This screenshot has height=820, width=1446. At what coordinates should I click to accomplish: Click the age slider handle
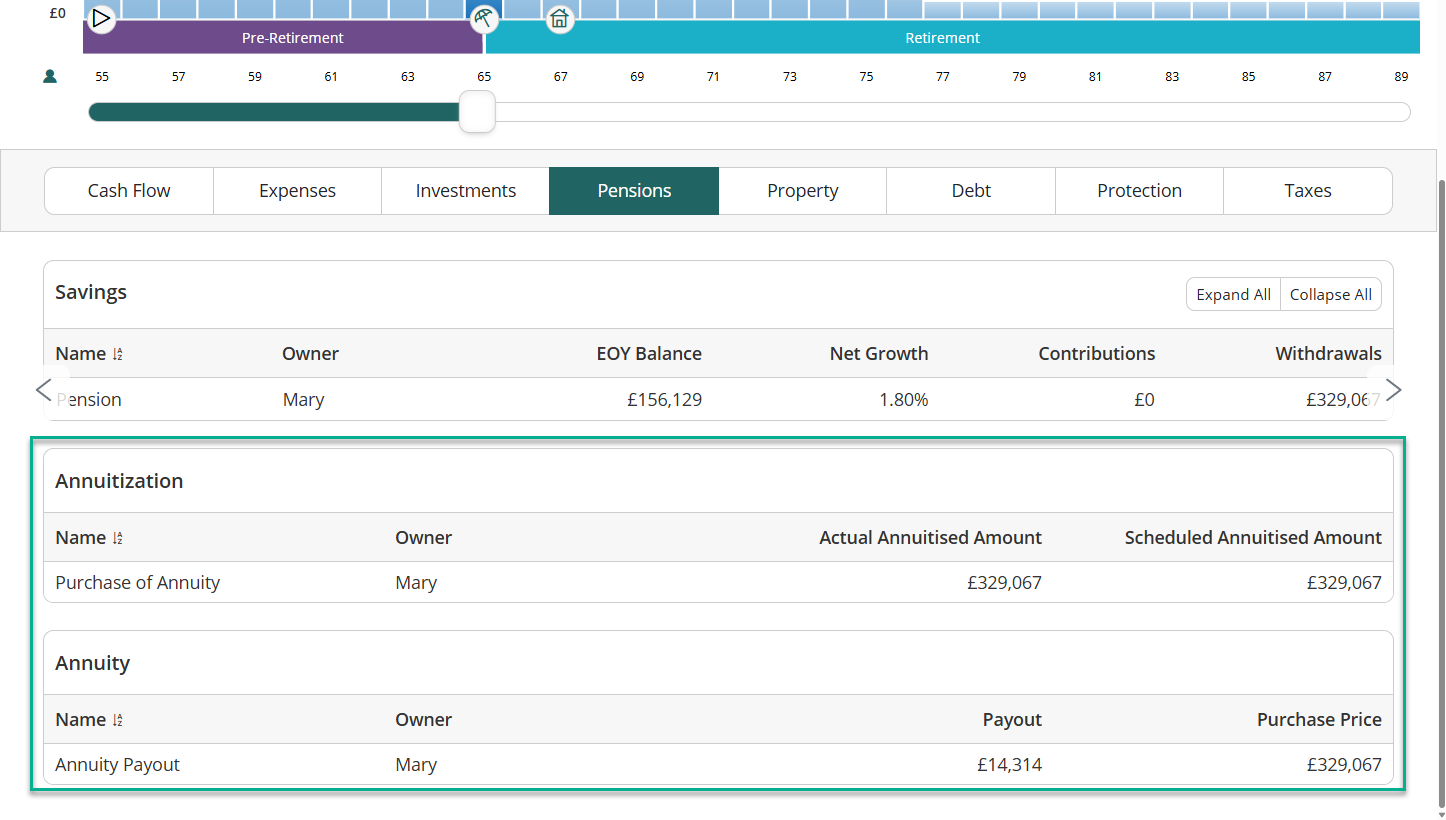pos(477,111)
